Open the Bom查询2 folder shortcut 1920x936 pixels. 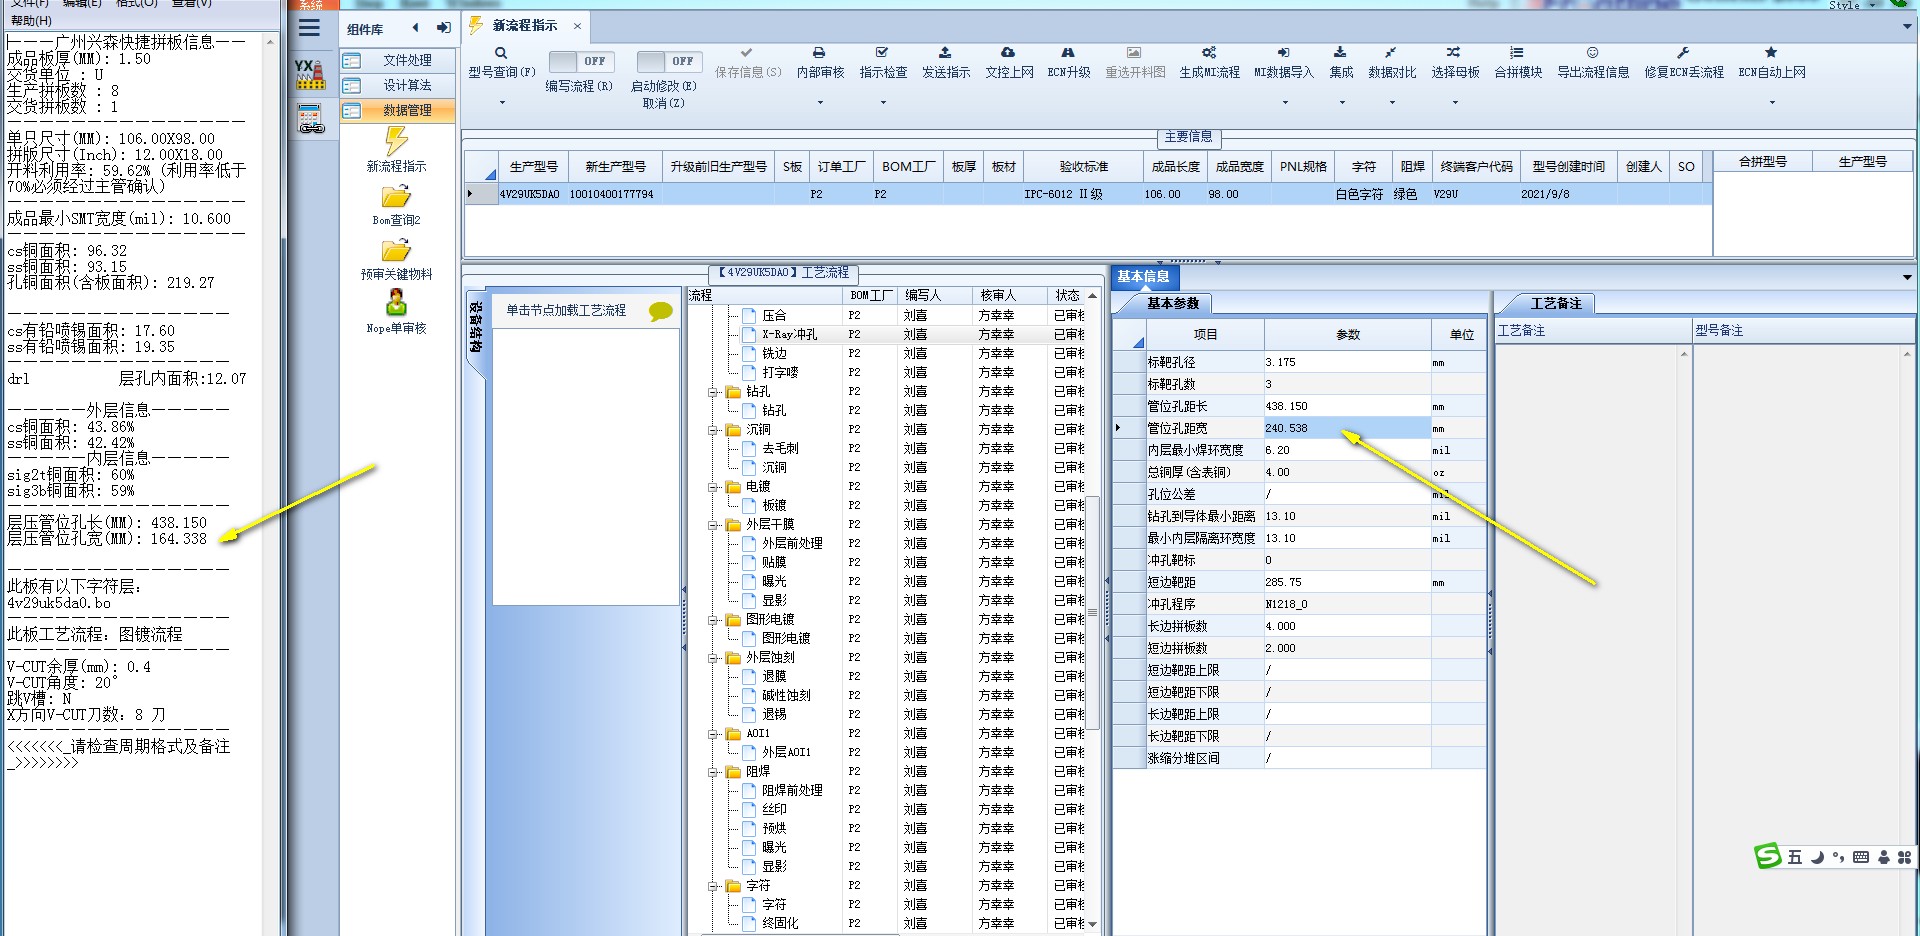tap(396, 205)
